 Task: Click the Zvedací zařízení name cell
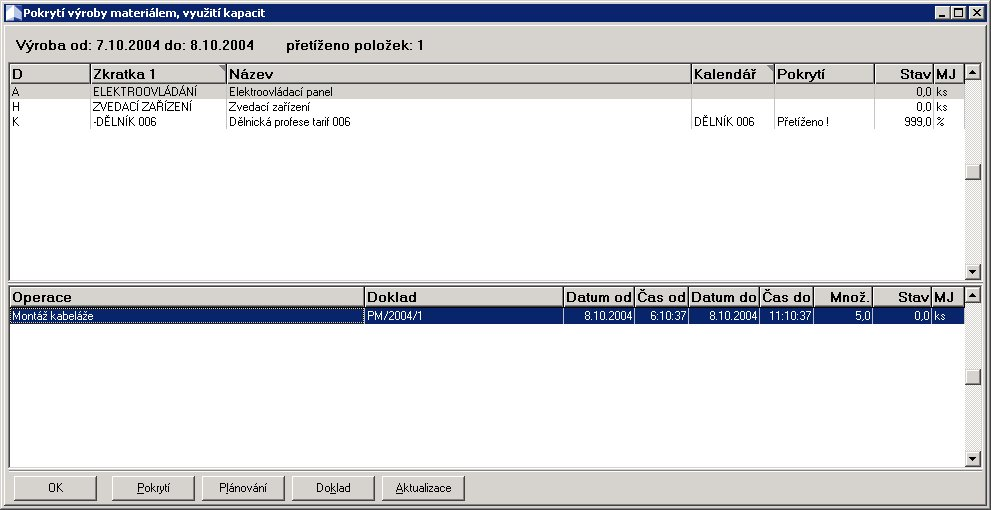tap(459, 107)
